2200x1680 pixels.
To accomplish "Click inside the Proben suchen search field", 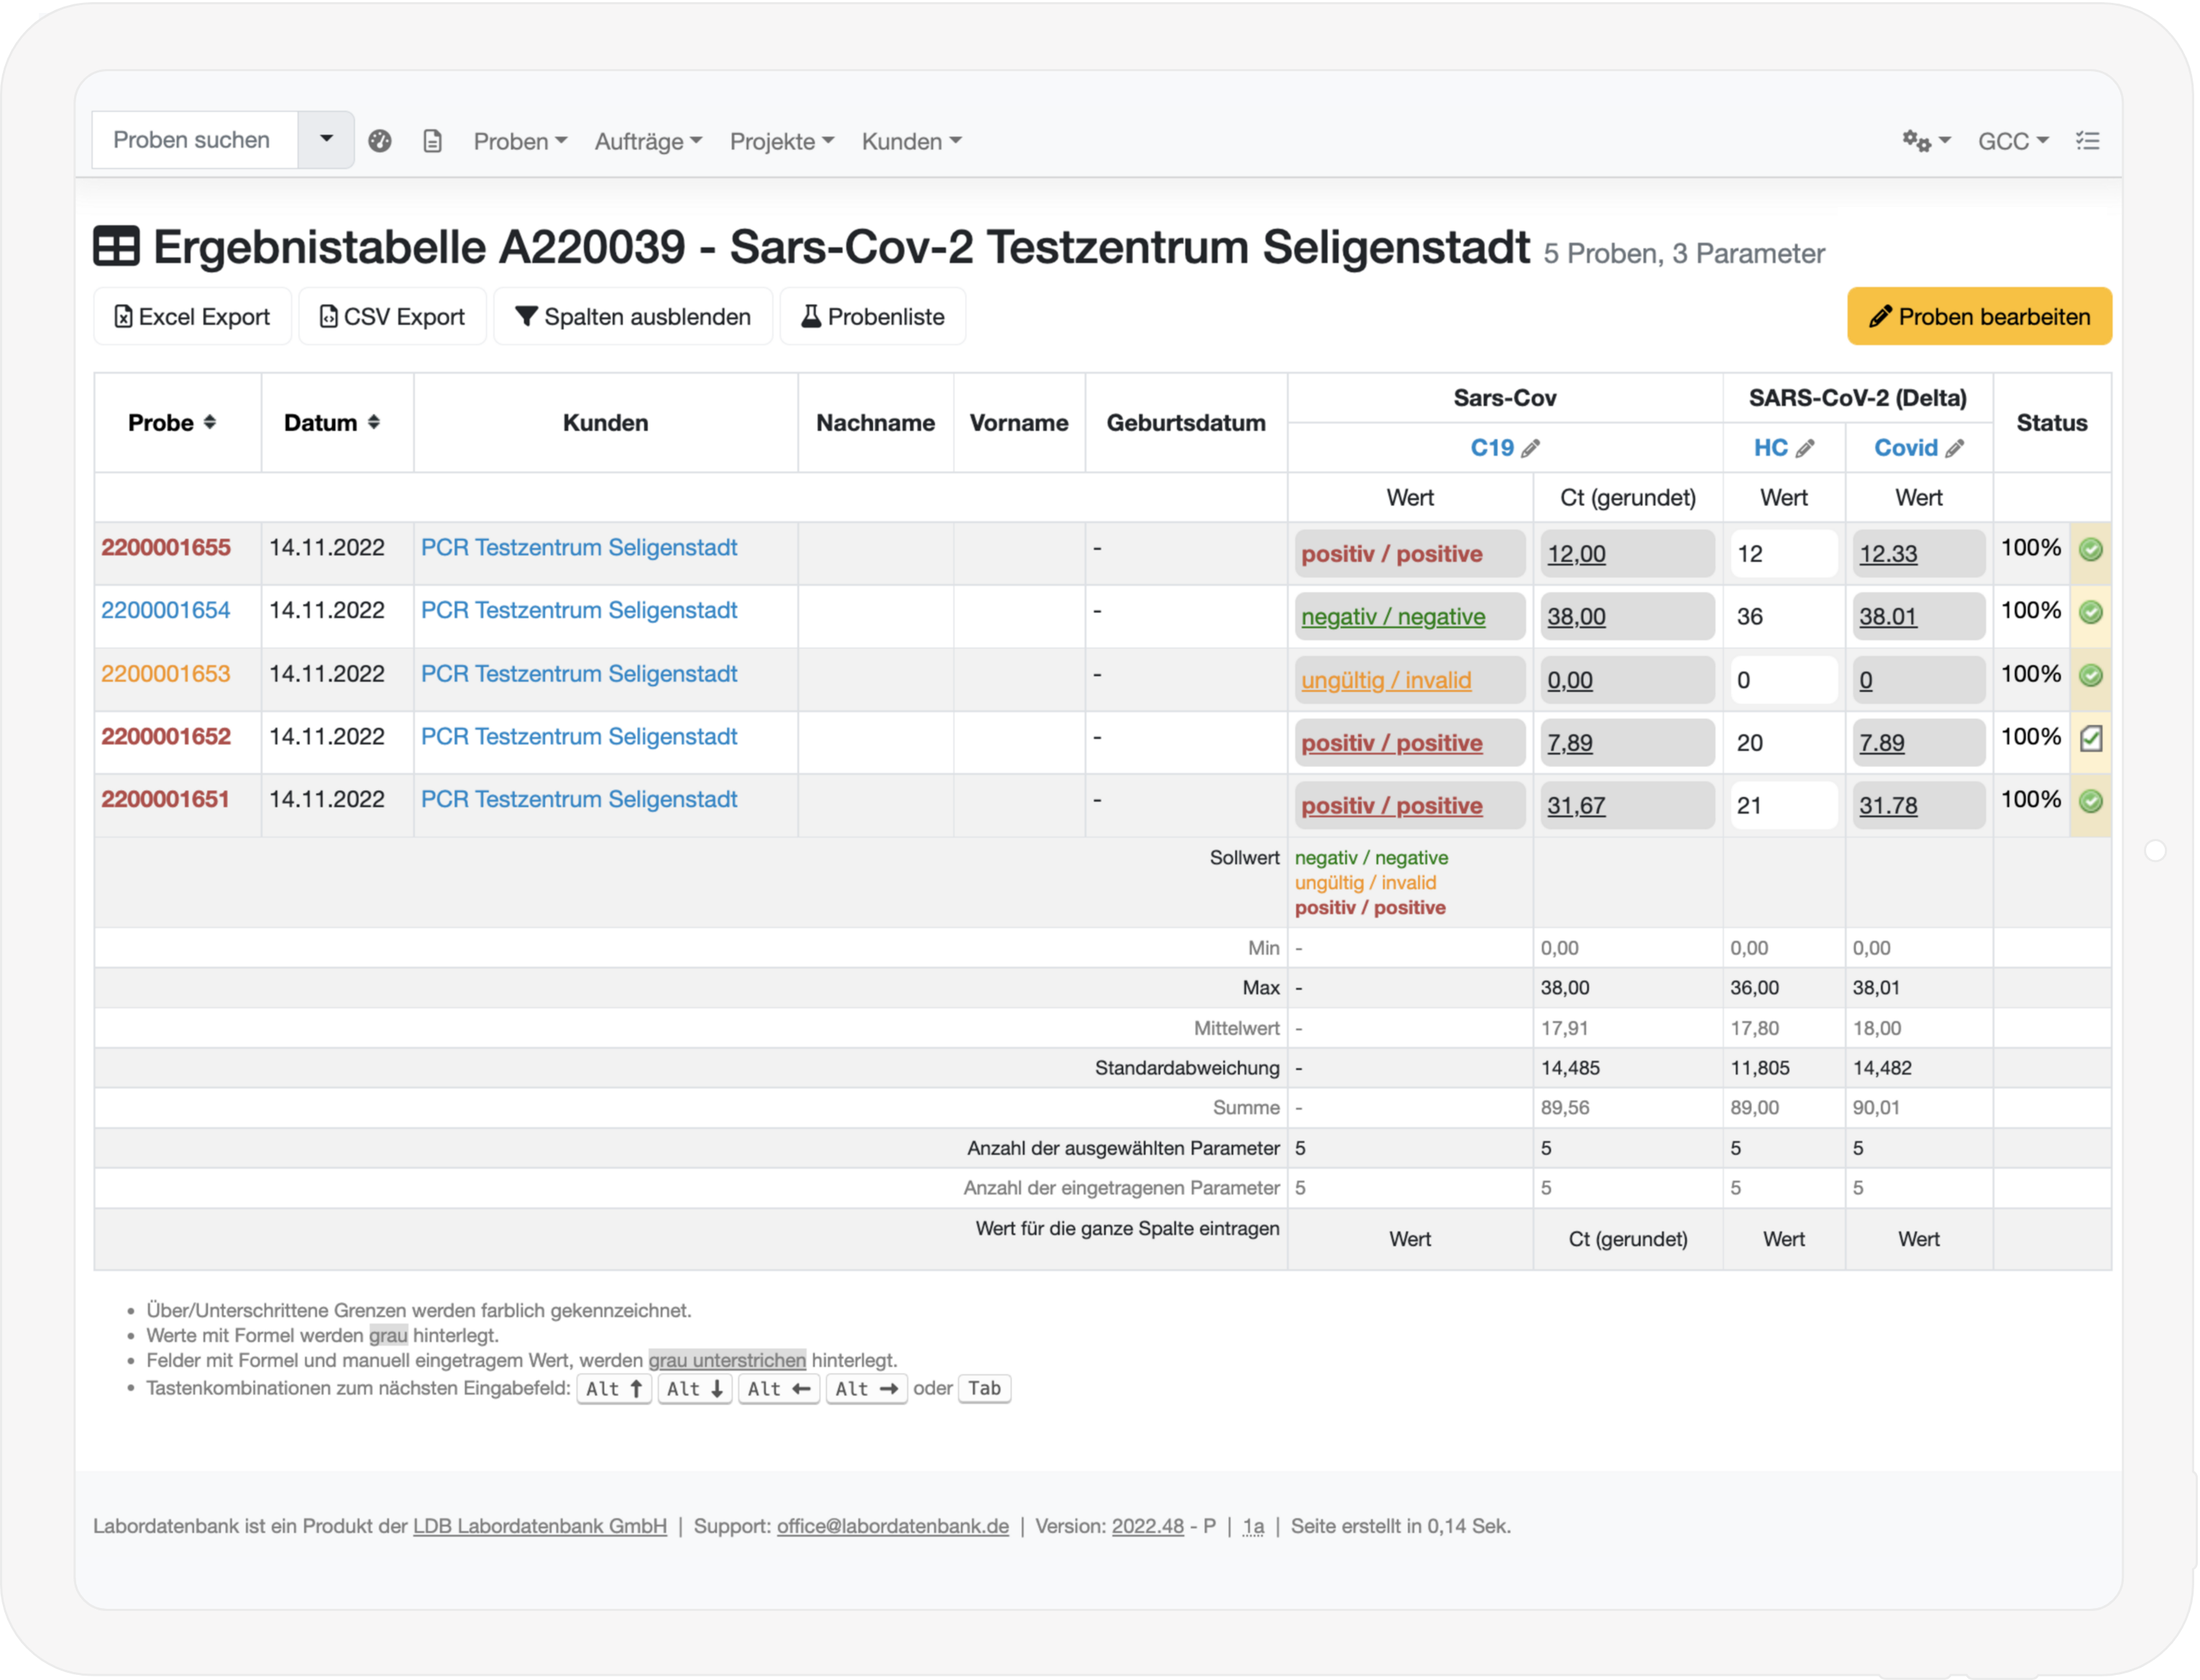I will [x=192, y=139].
